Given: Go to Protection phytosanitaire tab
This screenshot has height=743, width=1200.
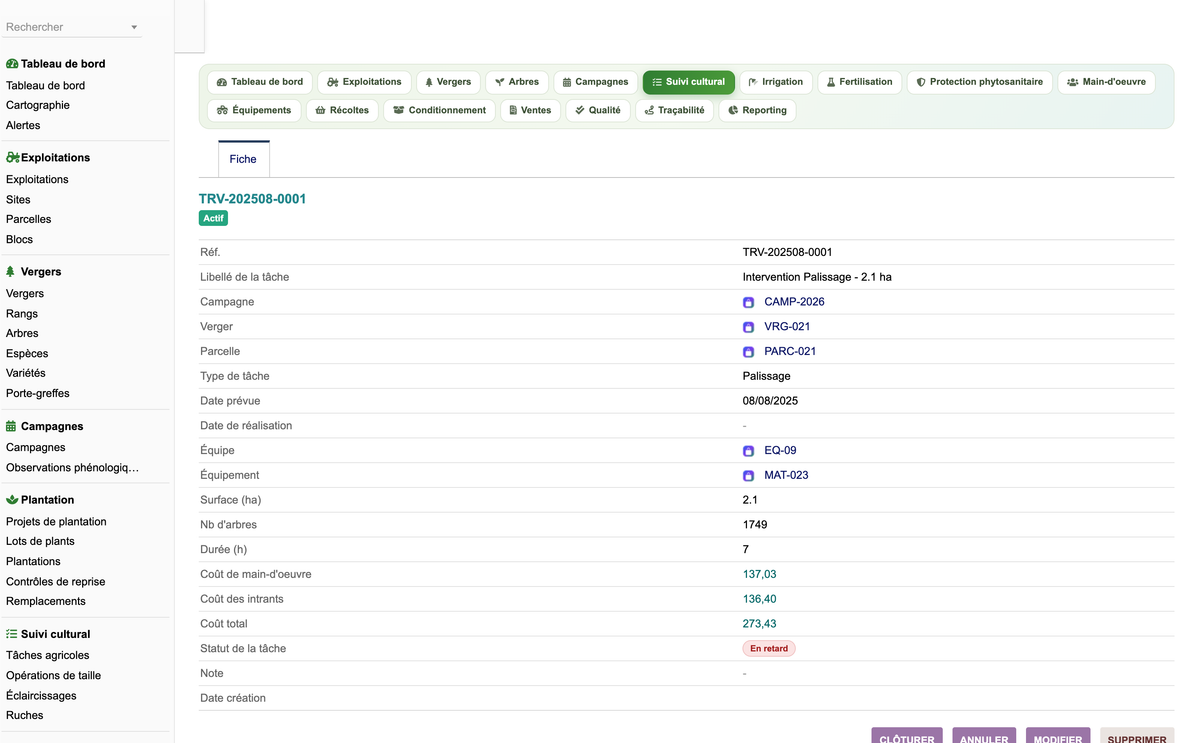Looking at the screenshot, I should [980, 82].
